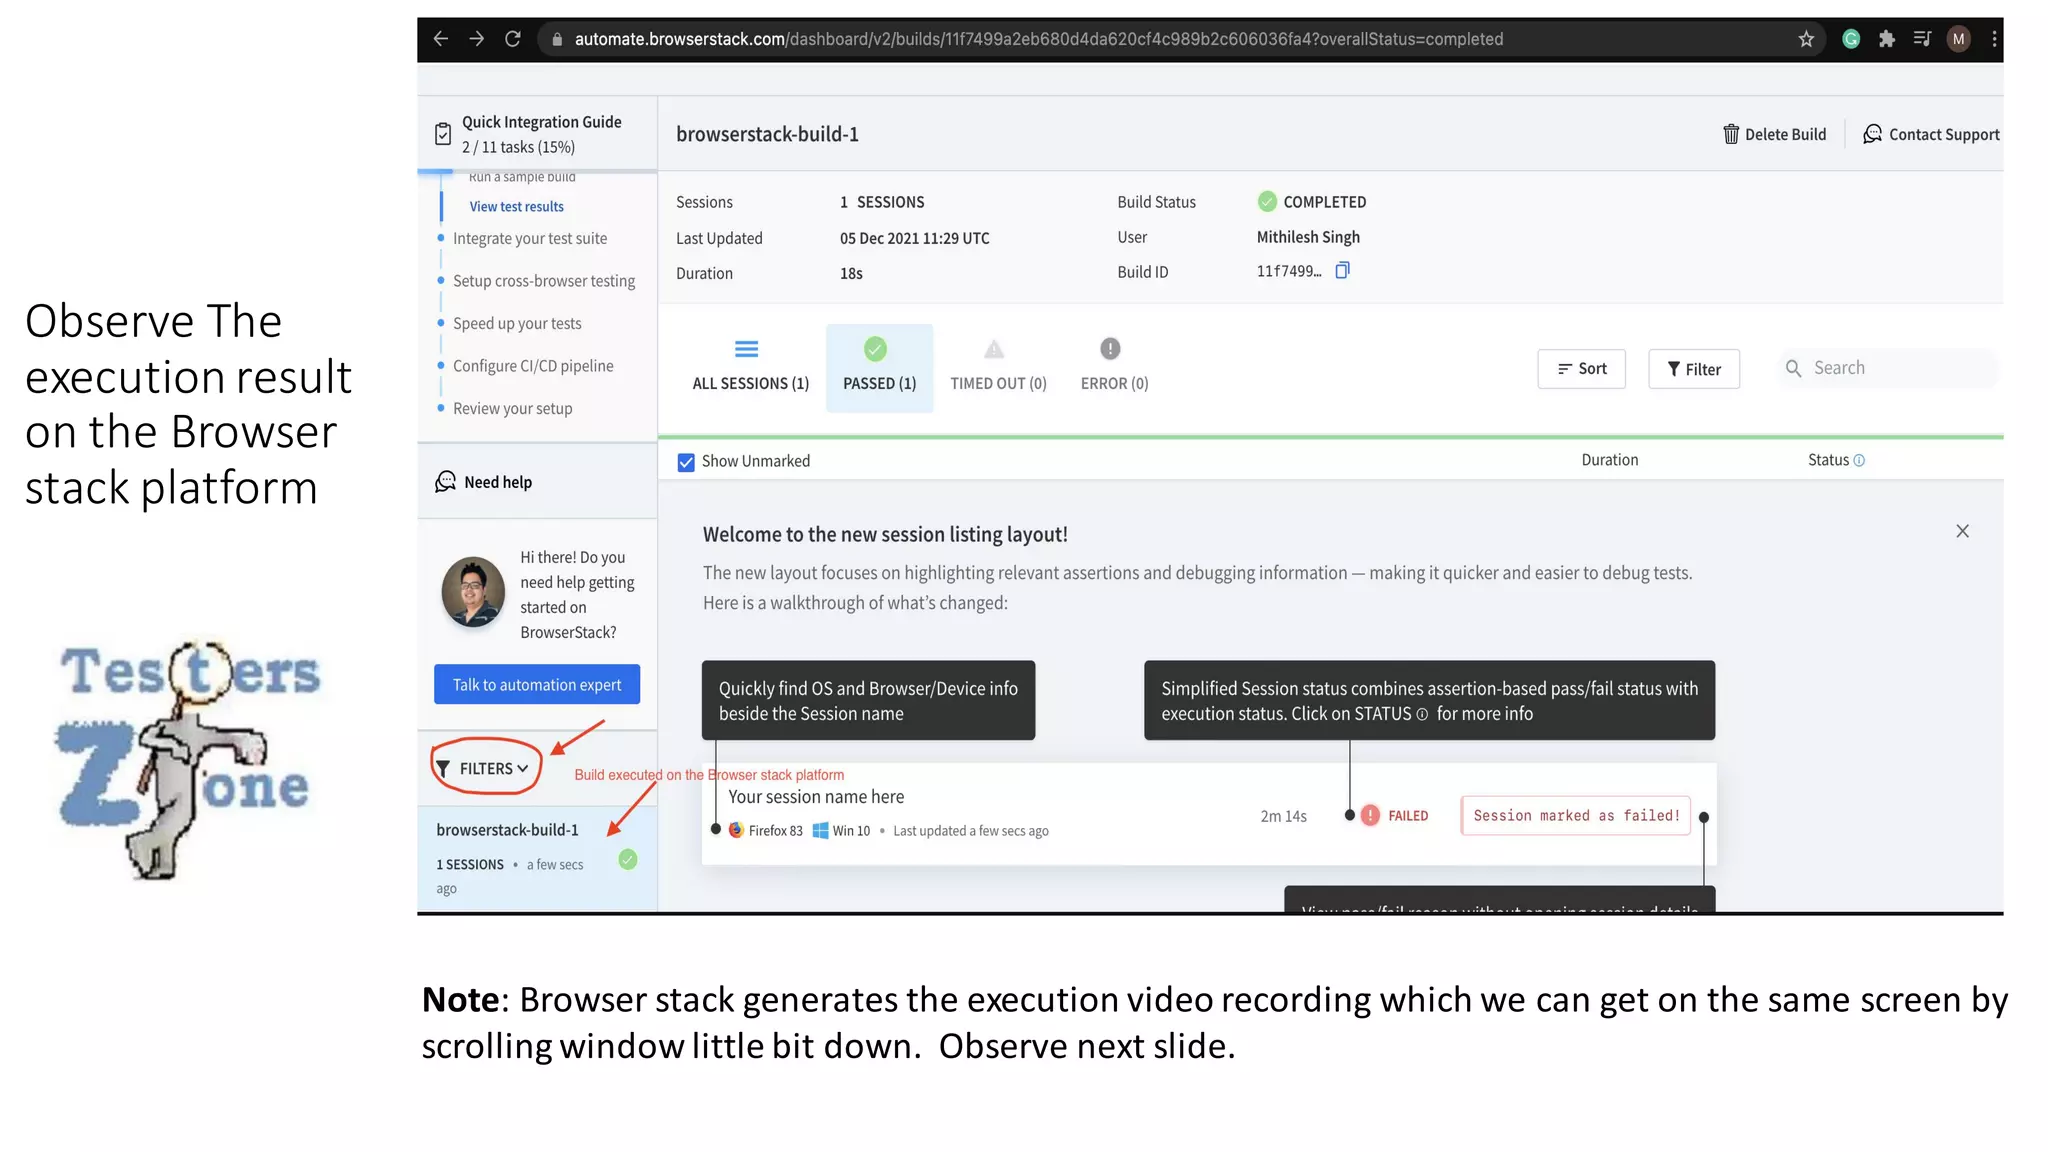Open Setup cross-browser testing step

(543, 281)
